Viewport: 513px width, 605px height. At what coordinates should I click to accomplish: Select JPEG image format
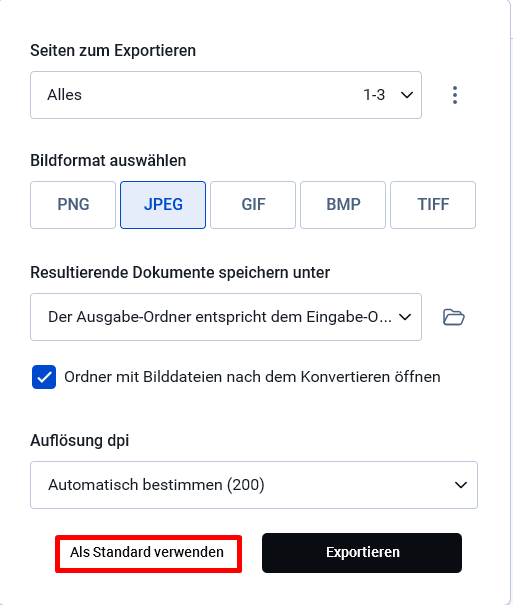[x=163, y=205]
